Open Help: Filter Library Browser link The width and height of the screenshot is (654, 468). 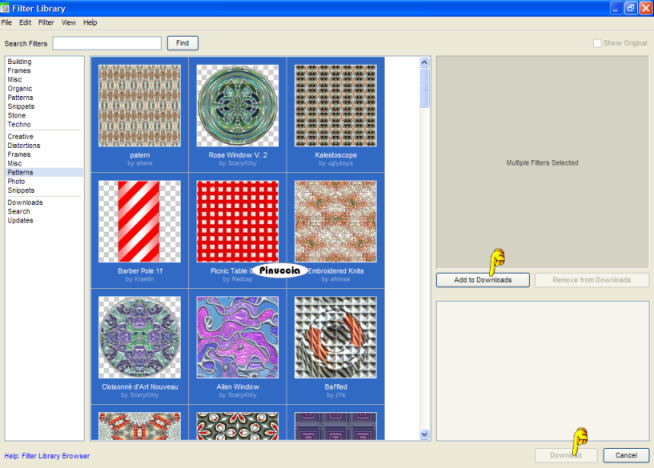point(47,456)
